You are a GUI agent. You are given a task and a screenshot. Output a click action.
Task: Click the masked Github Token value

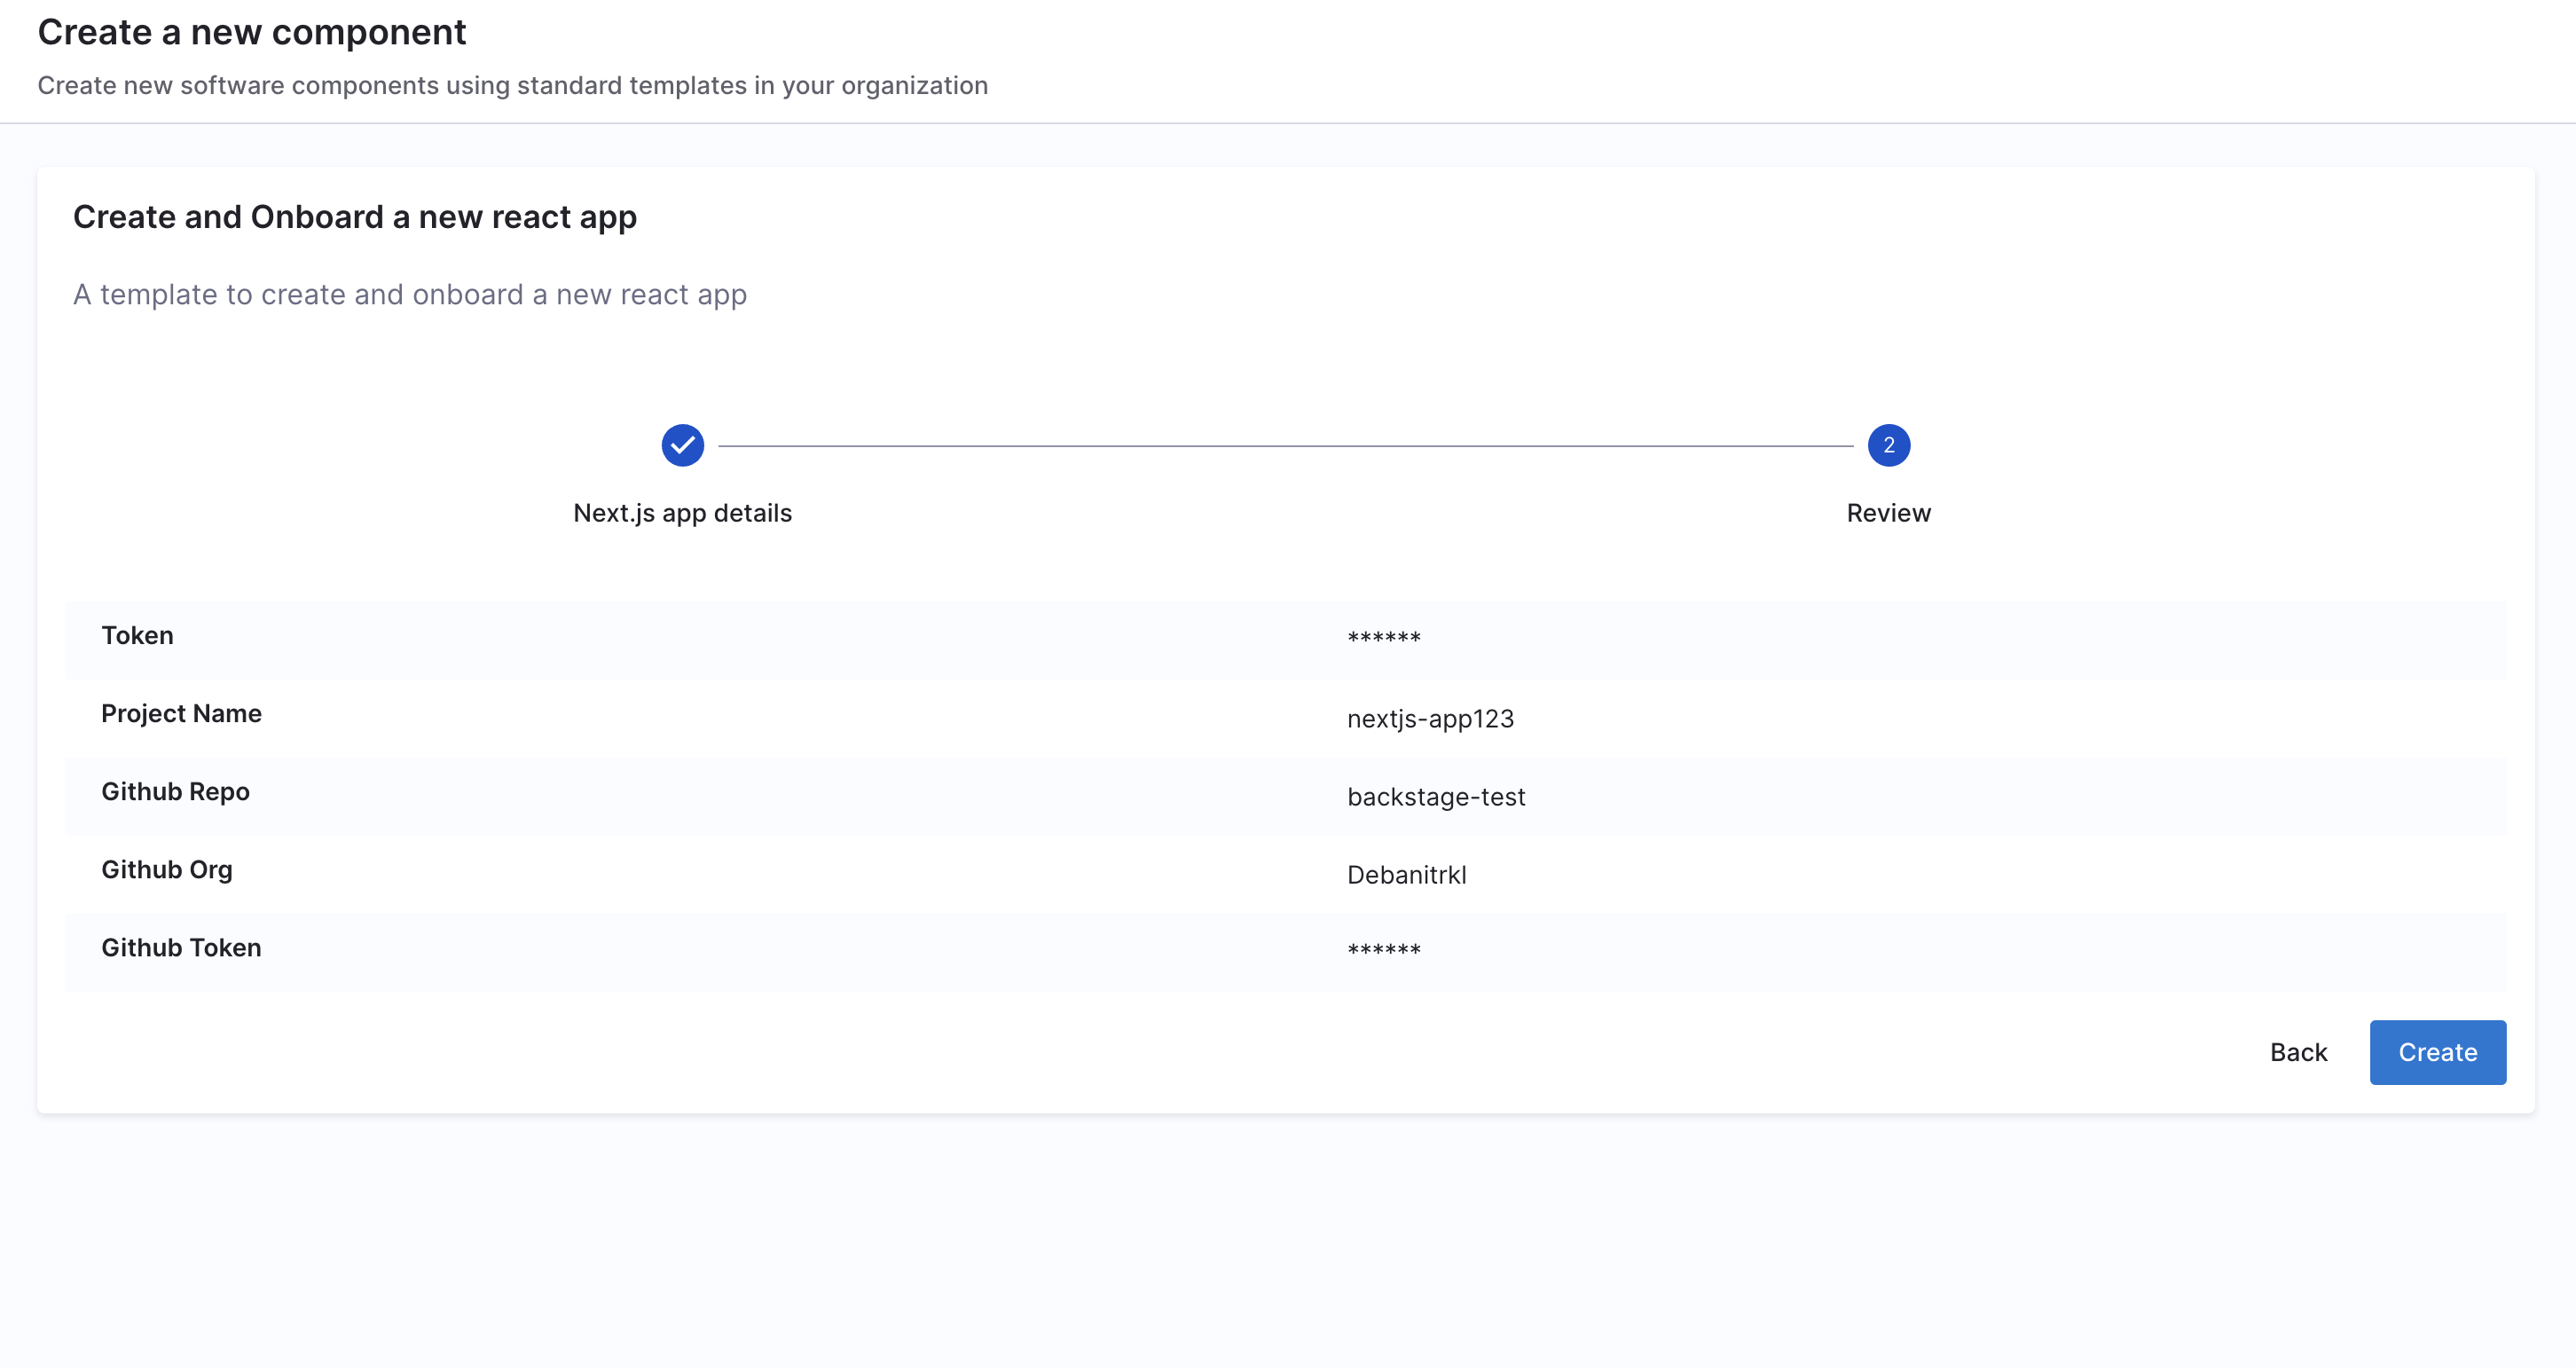[1383, 950]
